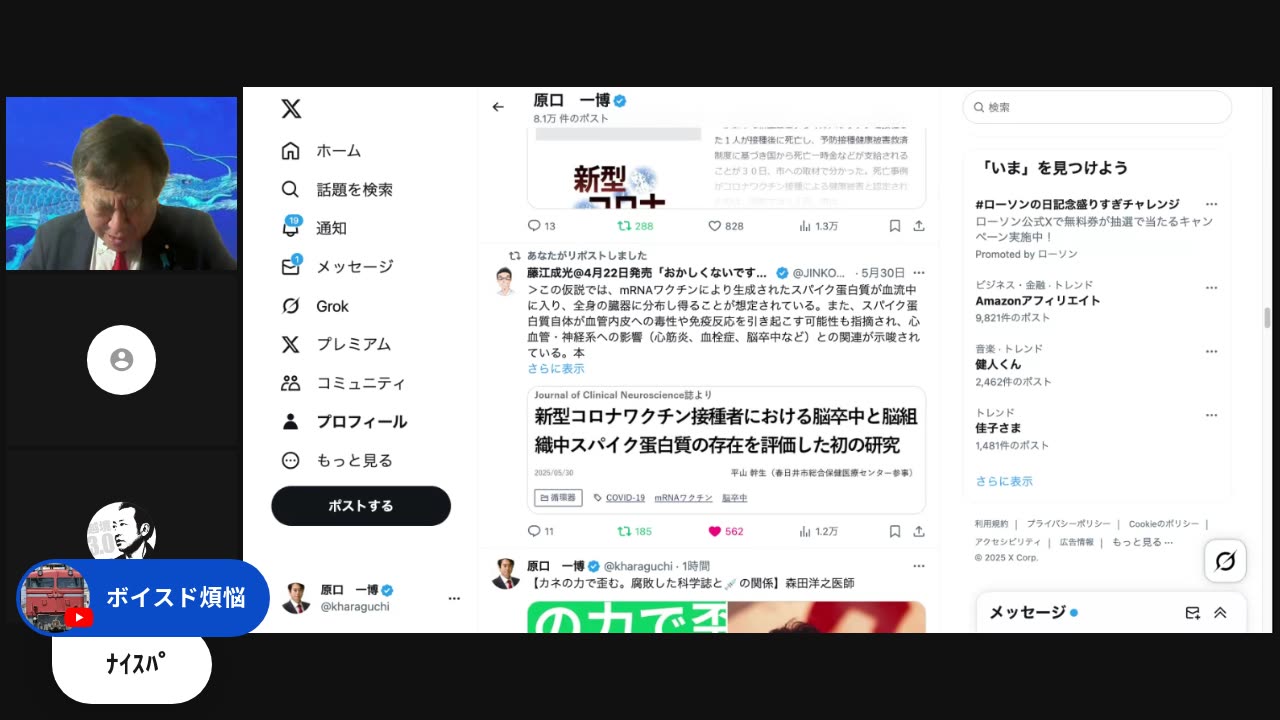Share icon on 藤江成光 post

(919, 531)
